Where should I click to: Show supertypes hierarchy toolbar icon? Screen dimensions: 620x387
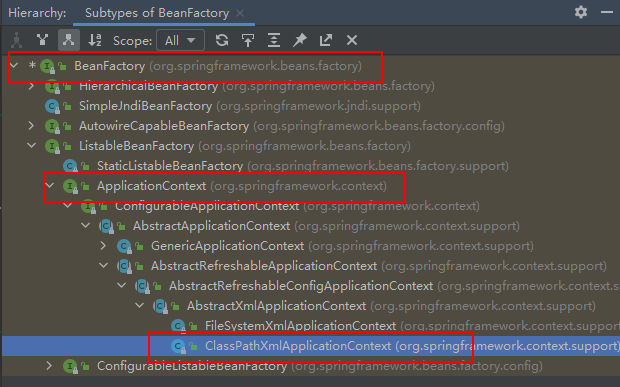pyautogui.click(x=42, y=40)
